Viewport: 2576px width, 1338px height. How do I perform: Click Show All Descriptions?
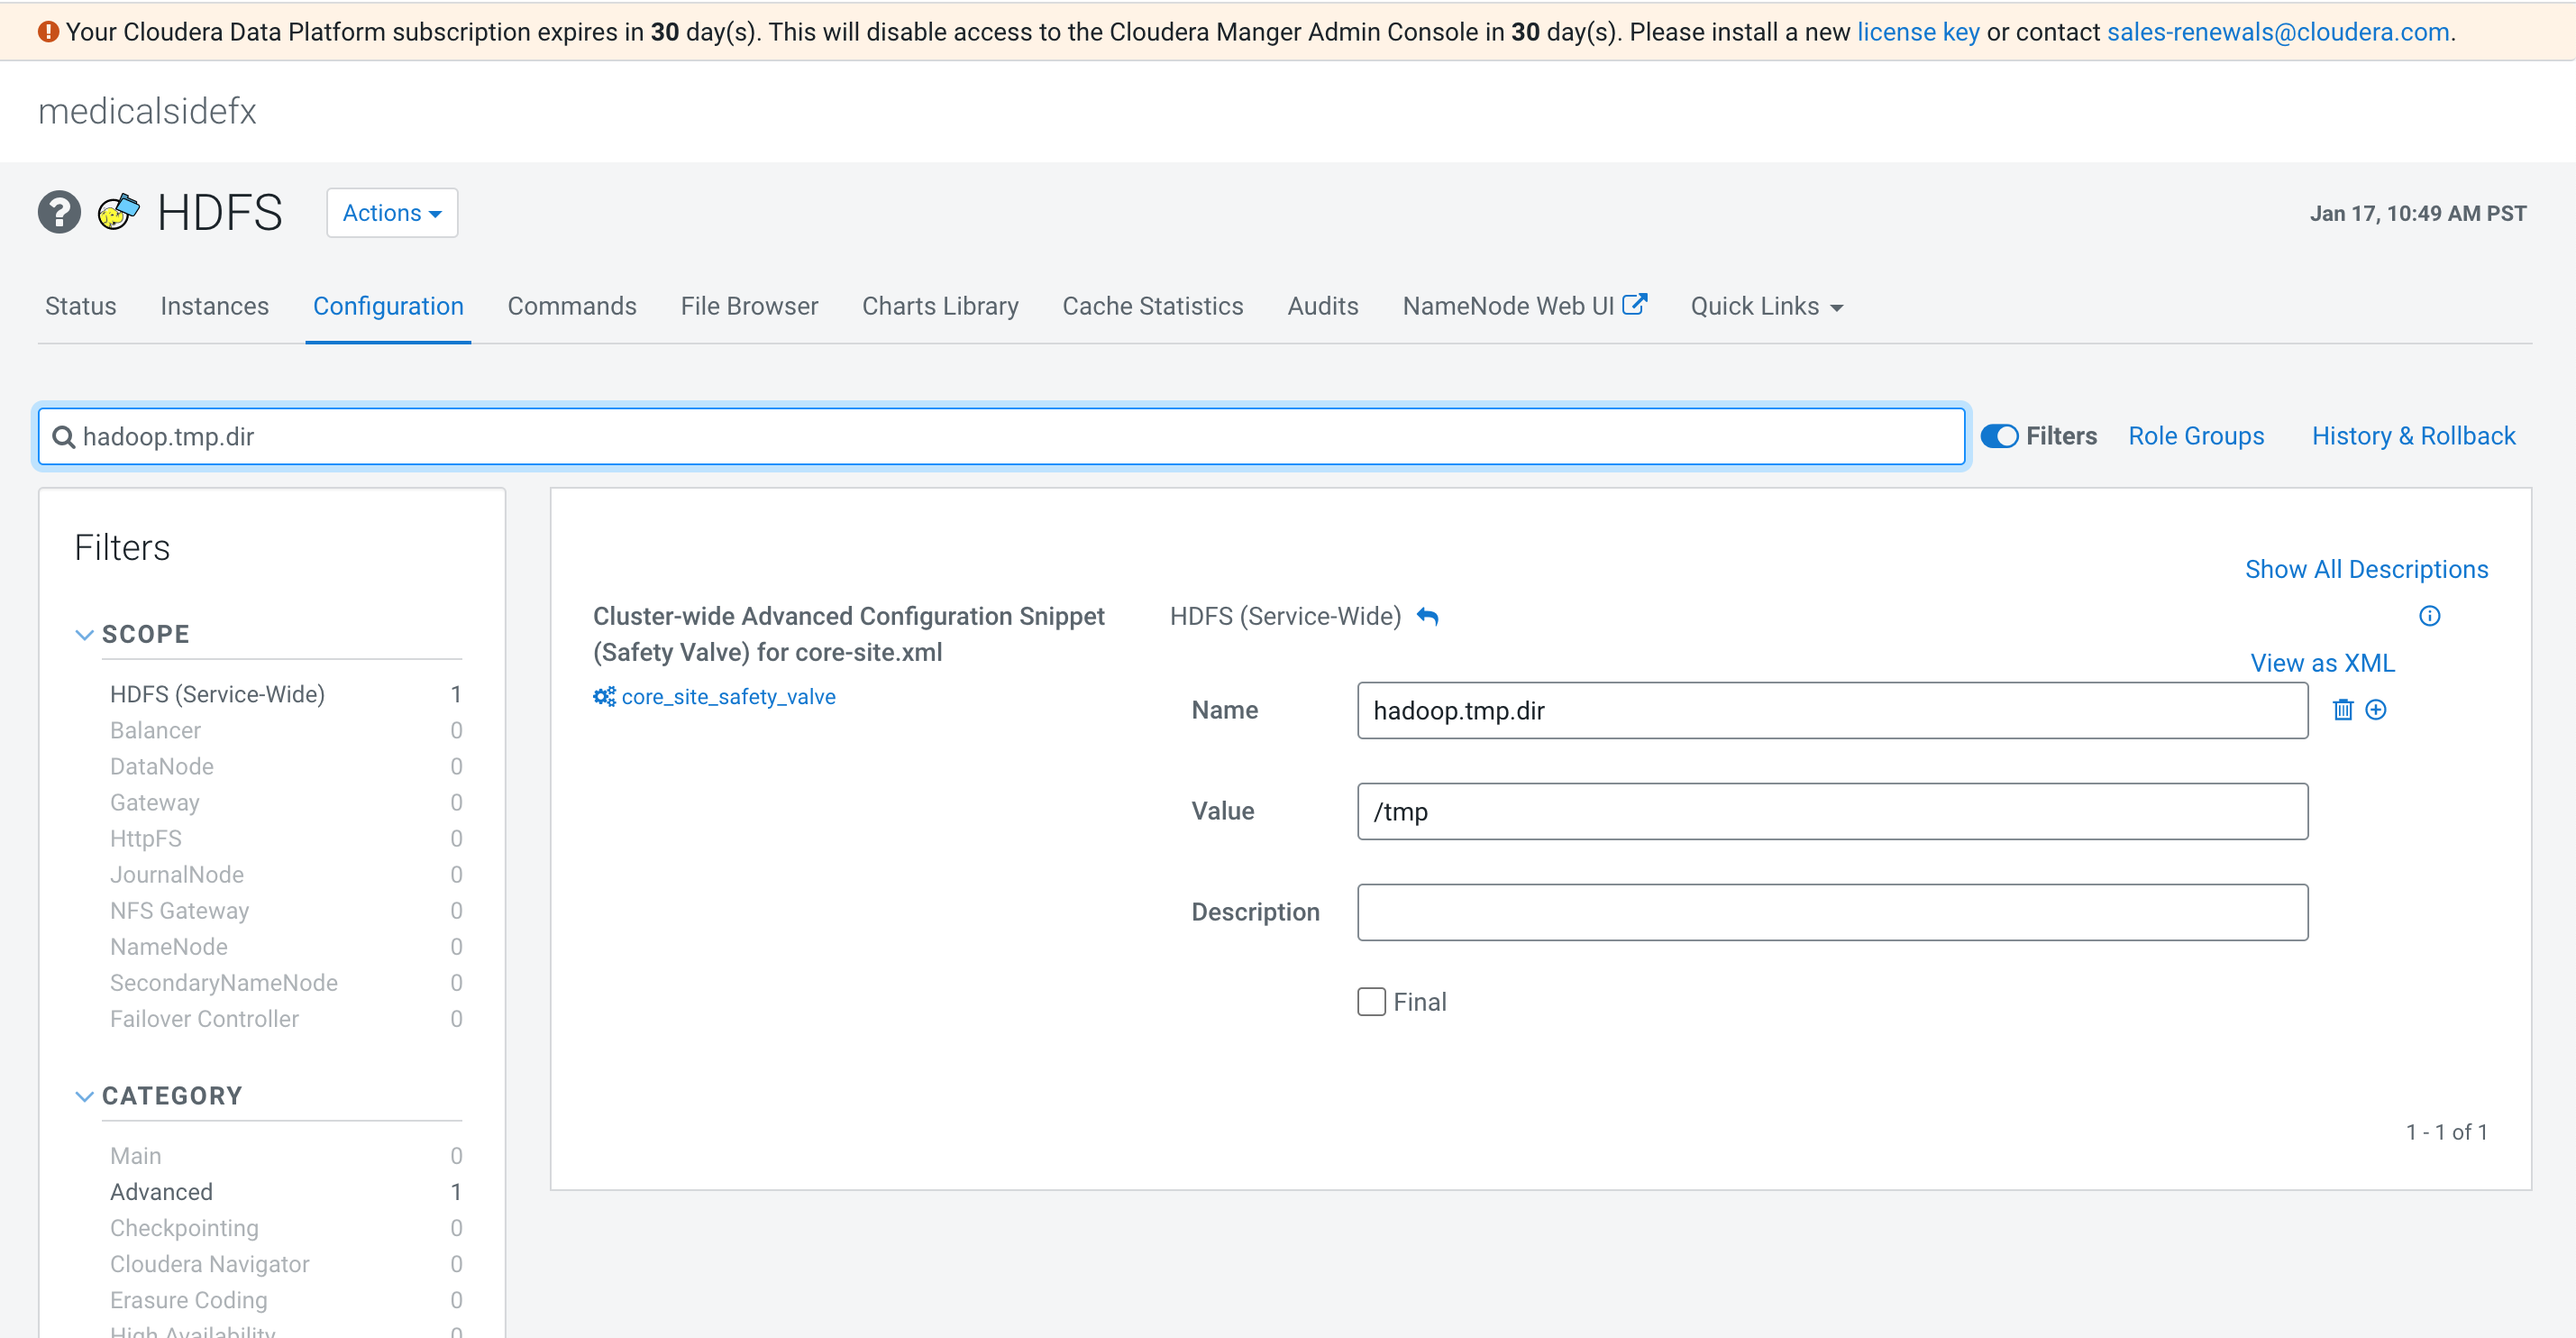tap(2366, 568)
